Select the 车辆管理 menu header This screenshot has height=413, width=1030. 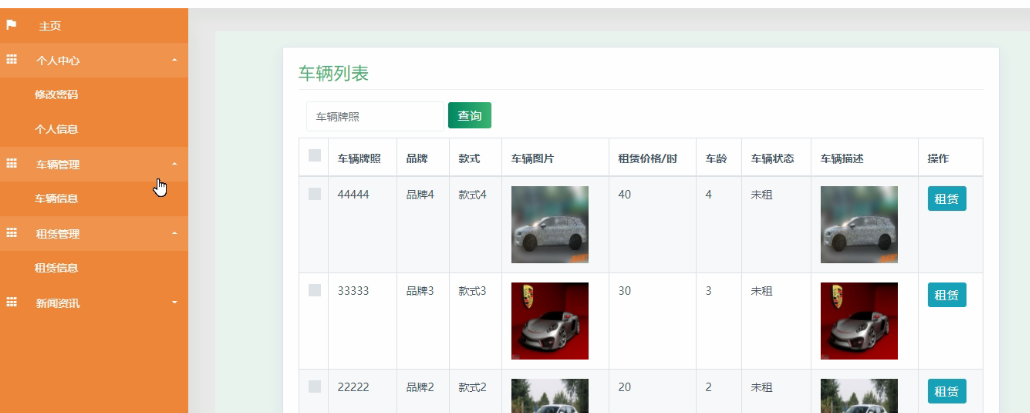94,164
